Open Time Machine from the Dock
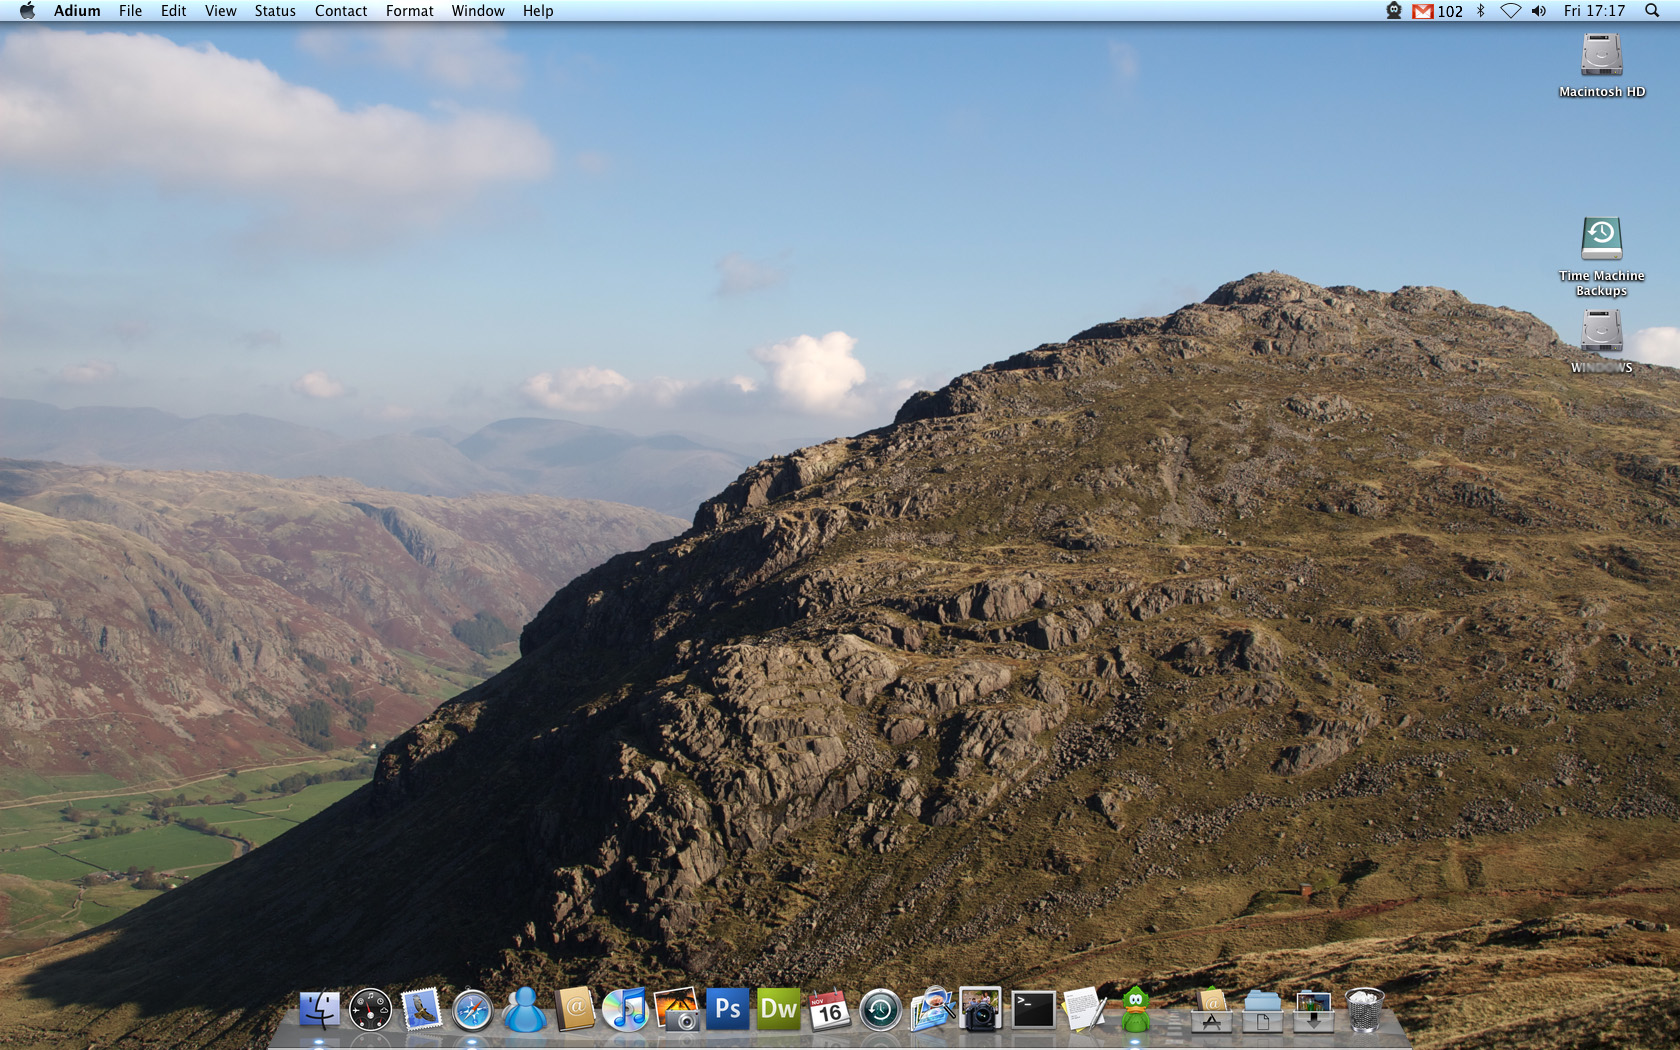Viewport: 1680px width, 1050px height. [880, 1010]
